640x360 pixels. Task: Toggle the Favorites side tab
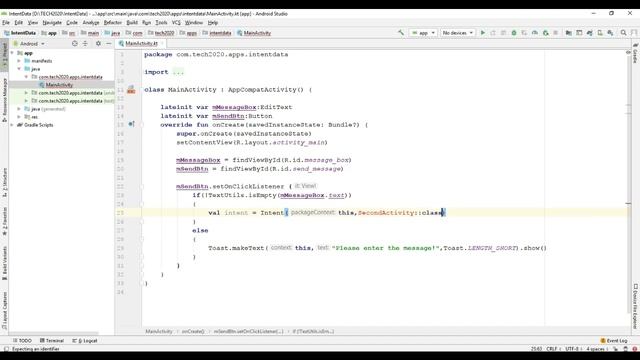pyautogui.click(x=4, y=221)
